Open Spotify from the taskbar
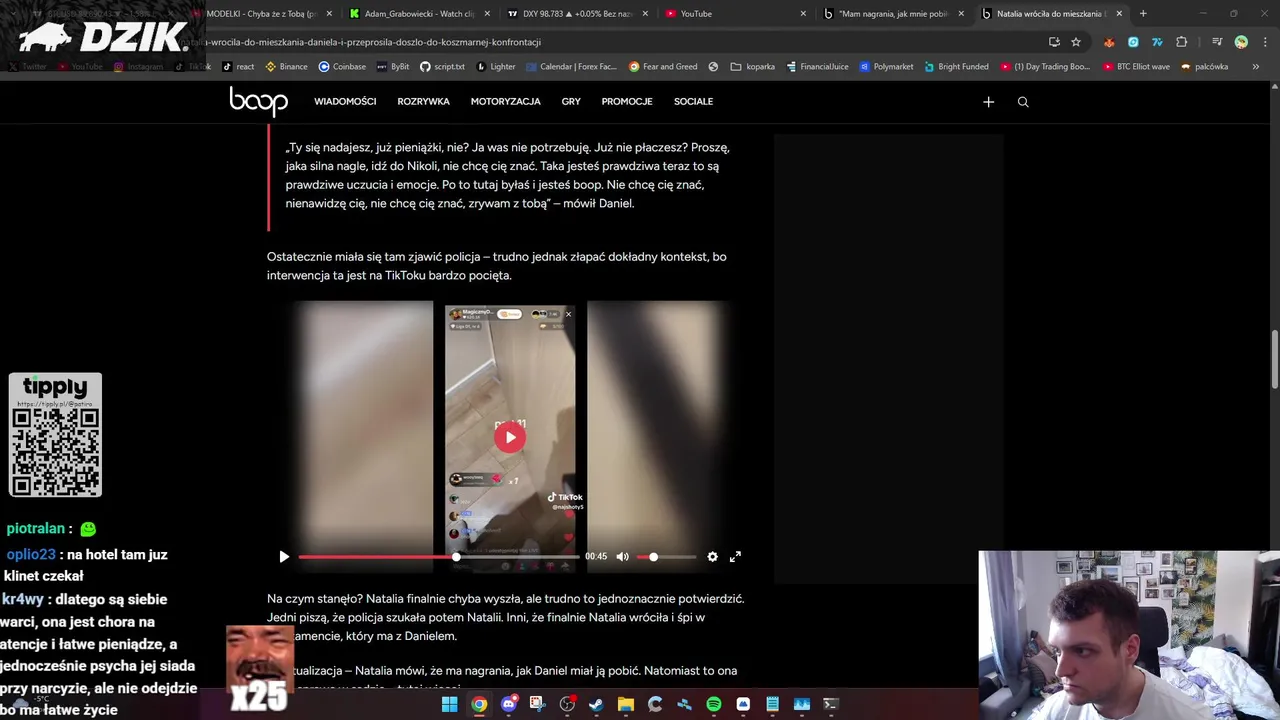The height and width of the screenshot is (720, 1280). pos(714,705)
